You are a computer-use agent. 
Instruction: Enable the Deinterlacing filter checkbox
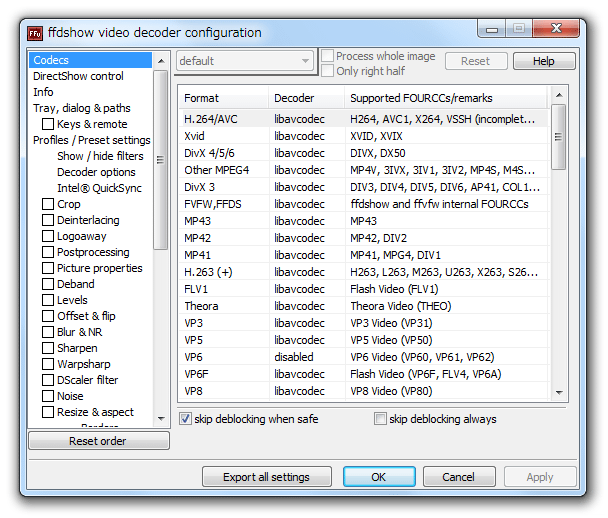point(48,220)
